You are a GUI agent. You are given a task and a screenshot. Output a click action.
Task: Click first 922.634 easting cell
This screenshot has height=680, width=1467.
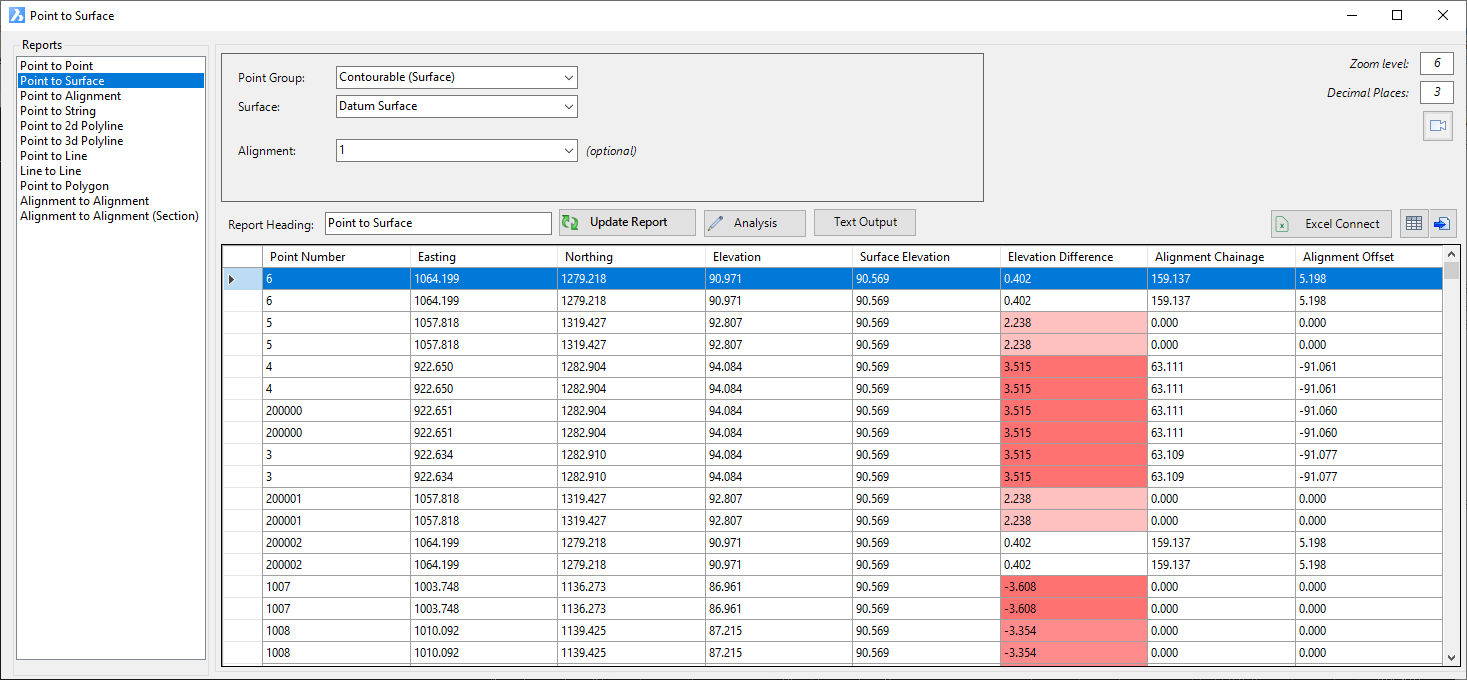pyautogui.click(x=484, y=455)
